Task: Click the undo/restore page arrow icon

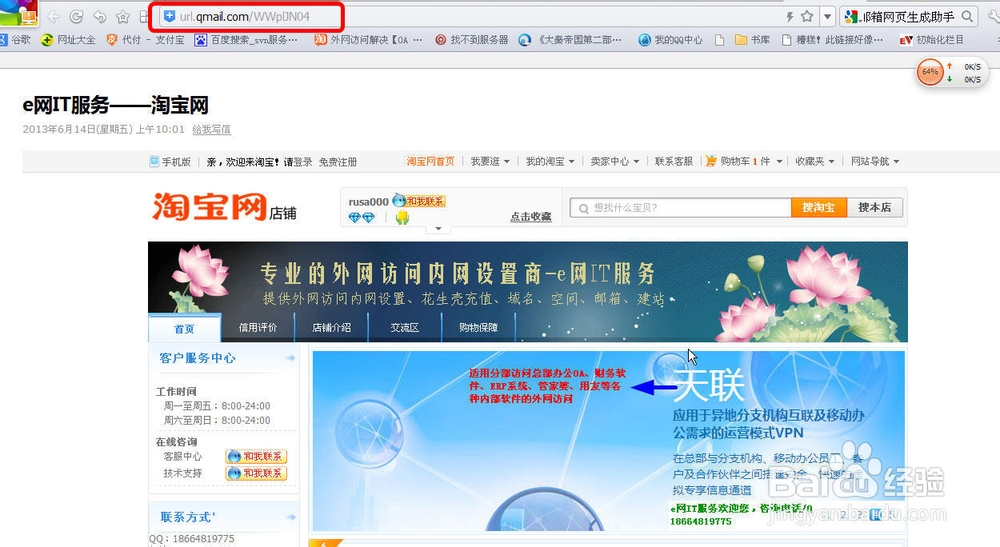Action: point(99,17)
